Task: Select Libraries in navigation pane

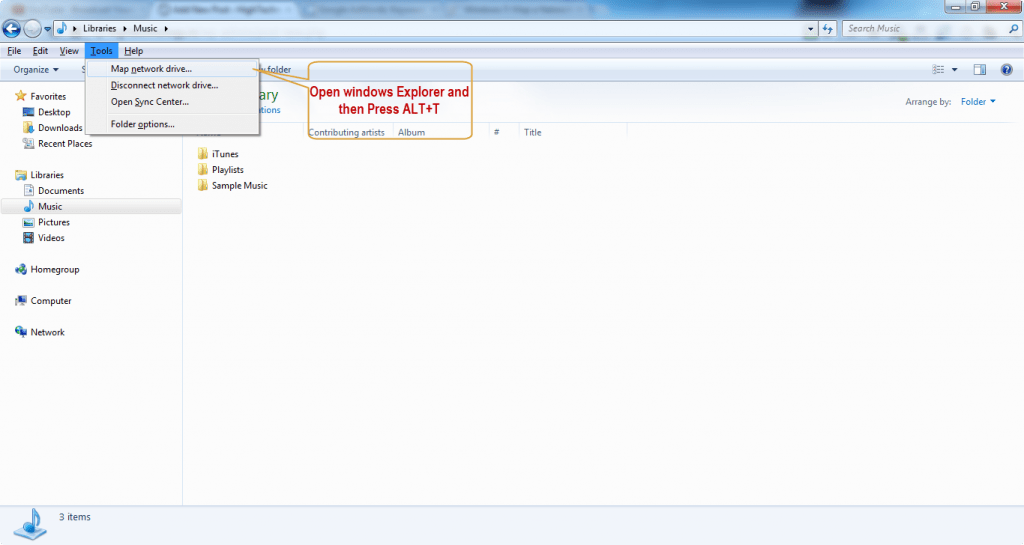Action: [x=47, y=175]
